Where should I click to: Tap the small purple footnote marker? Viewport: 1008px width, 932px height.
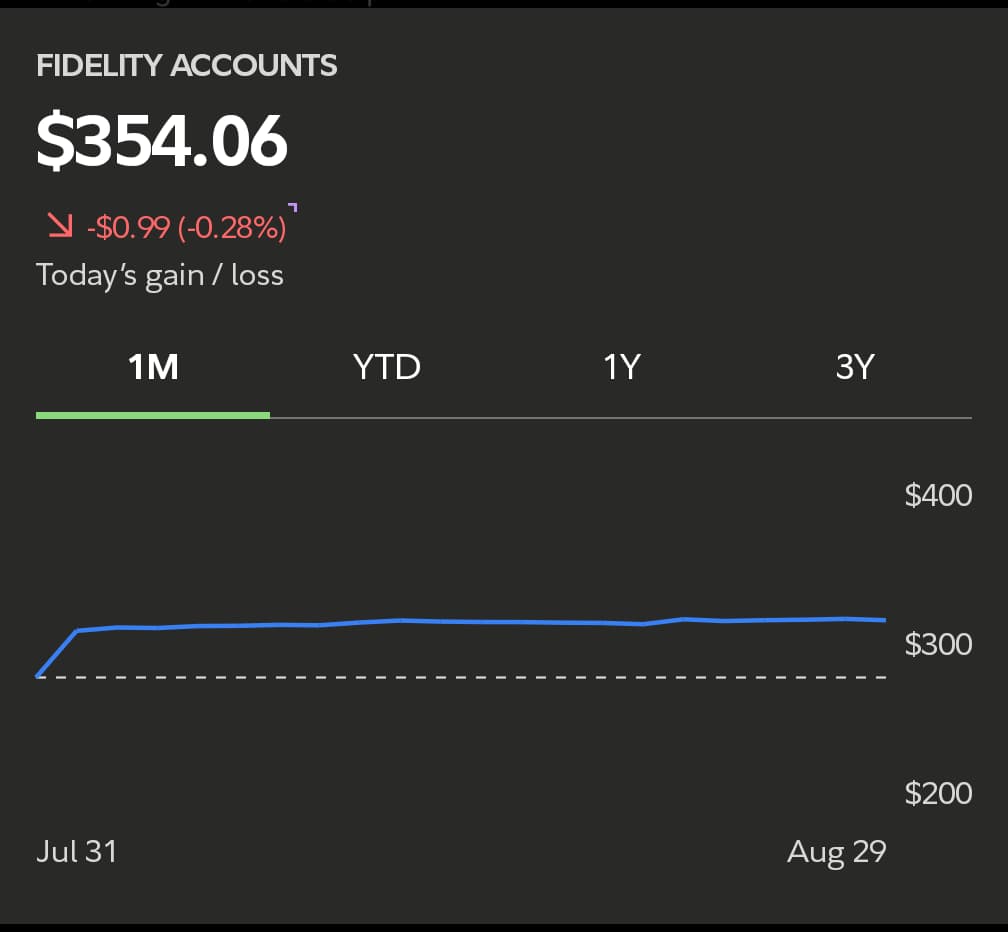pyautogui.click(x=292, y=207)
